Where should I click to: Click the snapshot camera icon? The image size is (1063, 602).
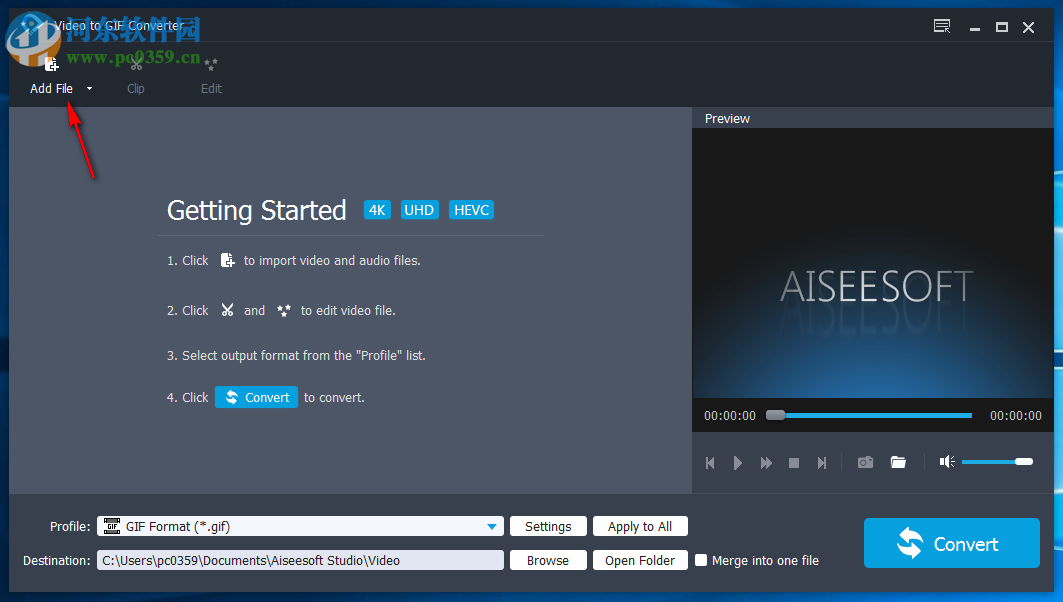[865, 462]
